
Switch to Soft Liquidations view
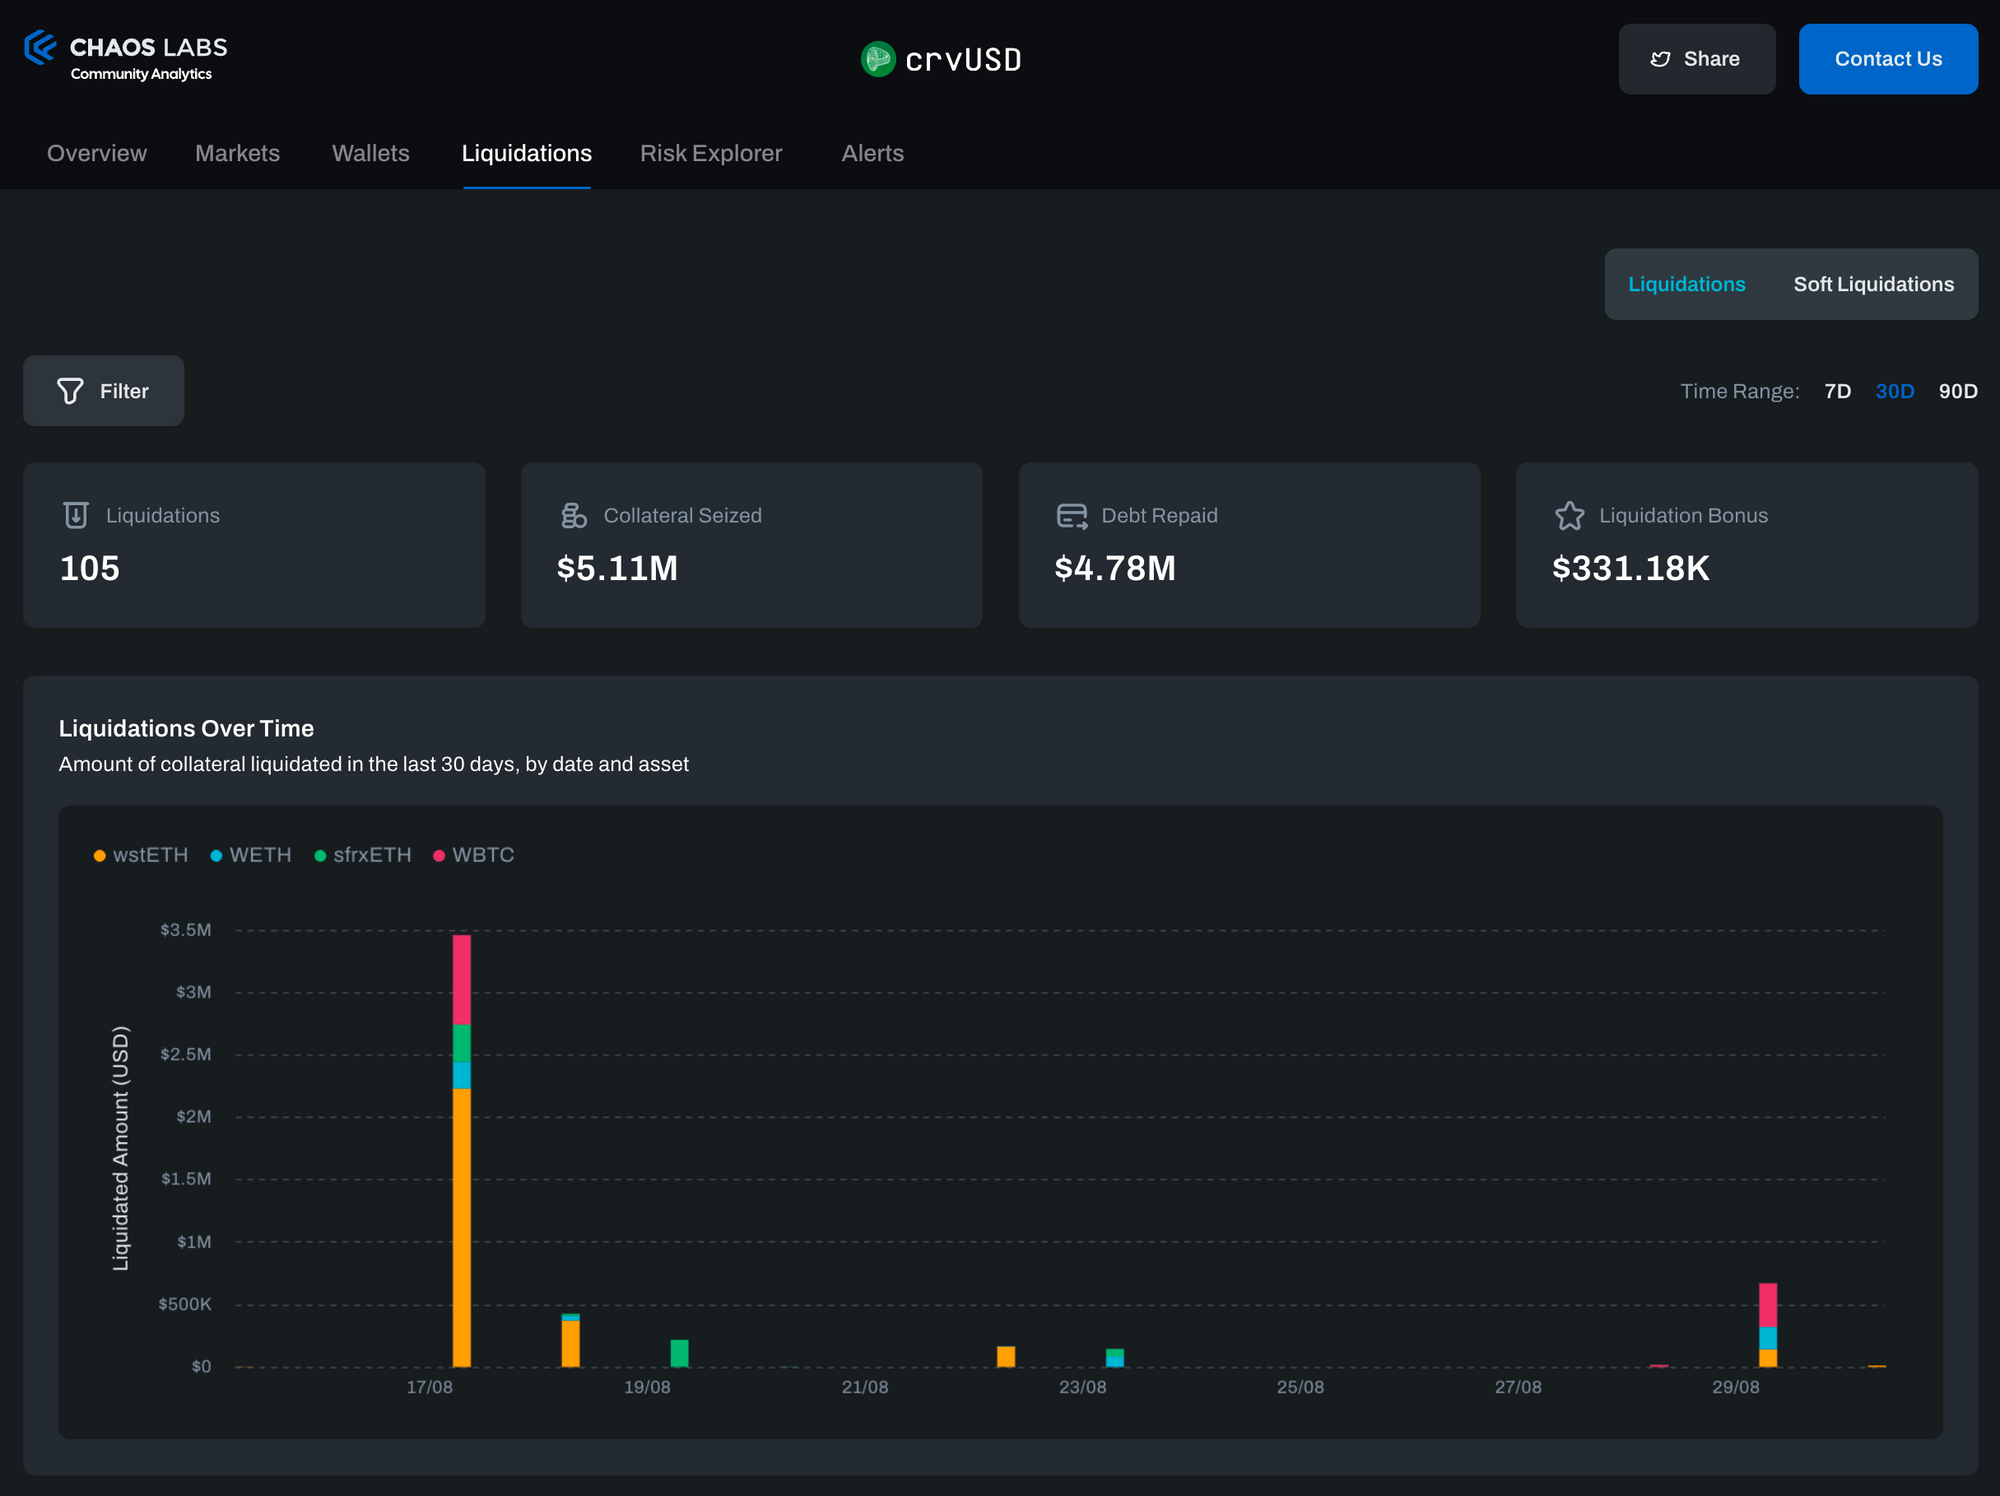(1874, 284)
